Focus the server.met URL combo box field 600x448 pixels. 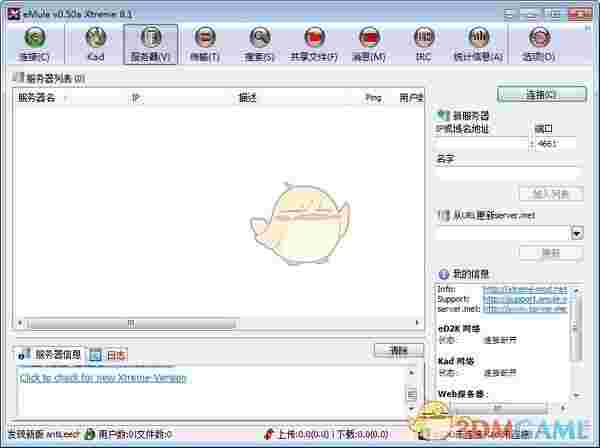coord(503,233)
